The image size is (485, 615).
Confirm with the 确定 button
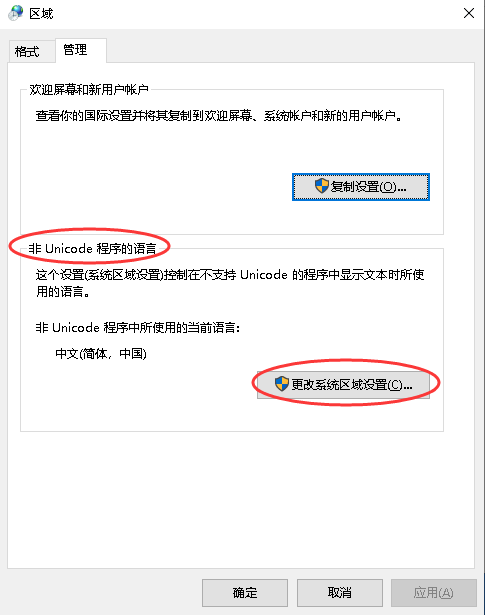[x=245, y=592]
